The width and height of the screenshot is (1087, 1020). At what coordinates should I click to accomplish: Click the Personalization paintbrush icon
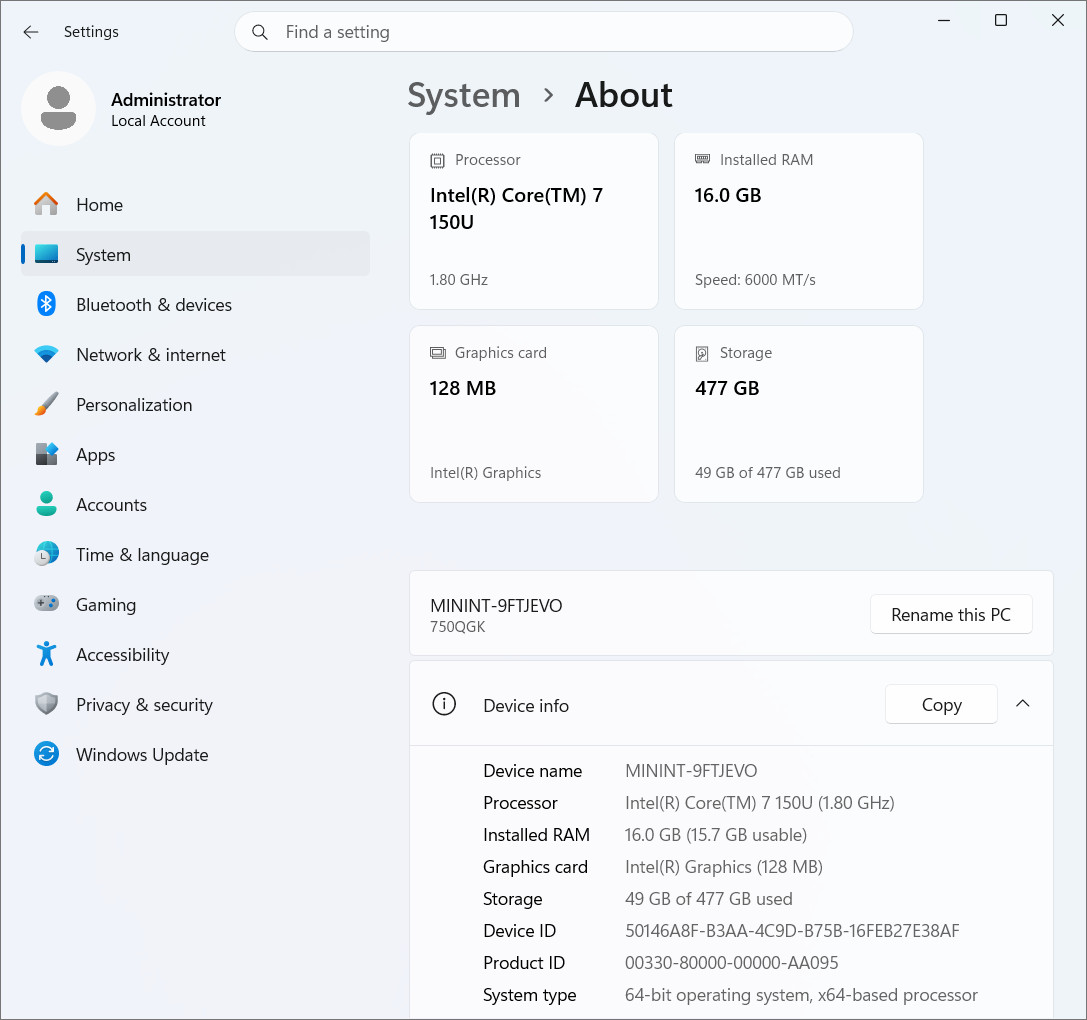[46, 404]
